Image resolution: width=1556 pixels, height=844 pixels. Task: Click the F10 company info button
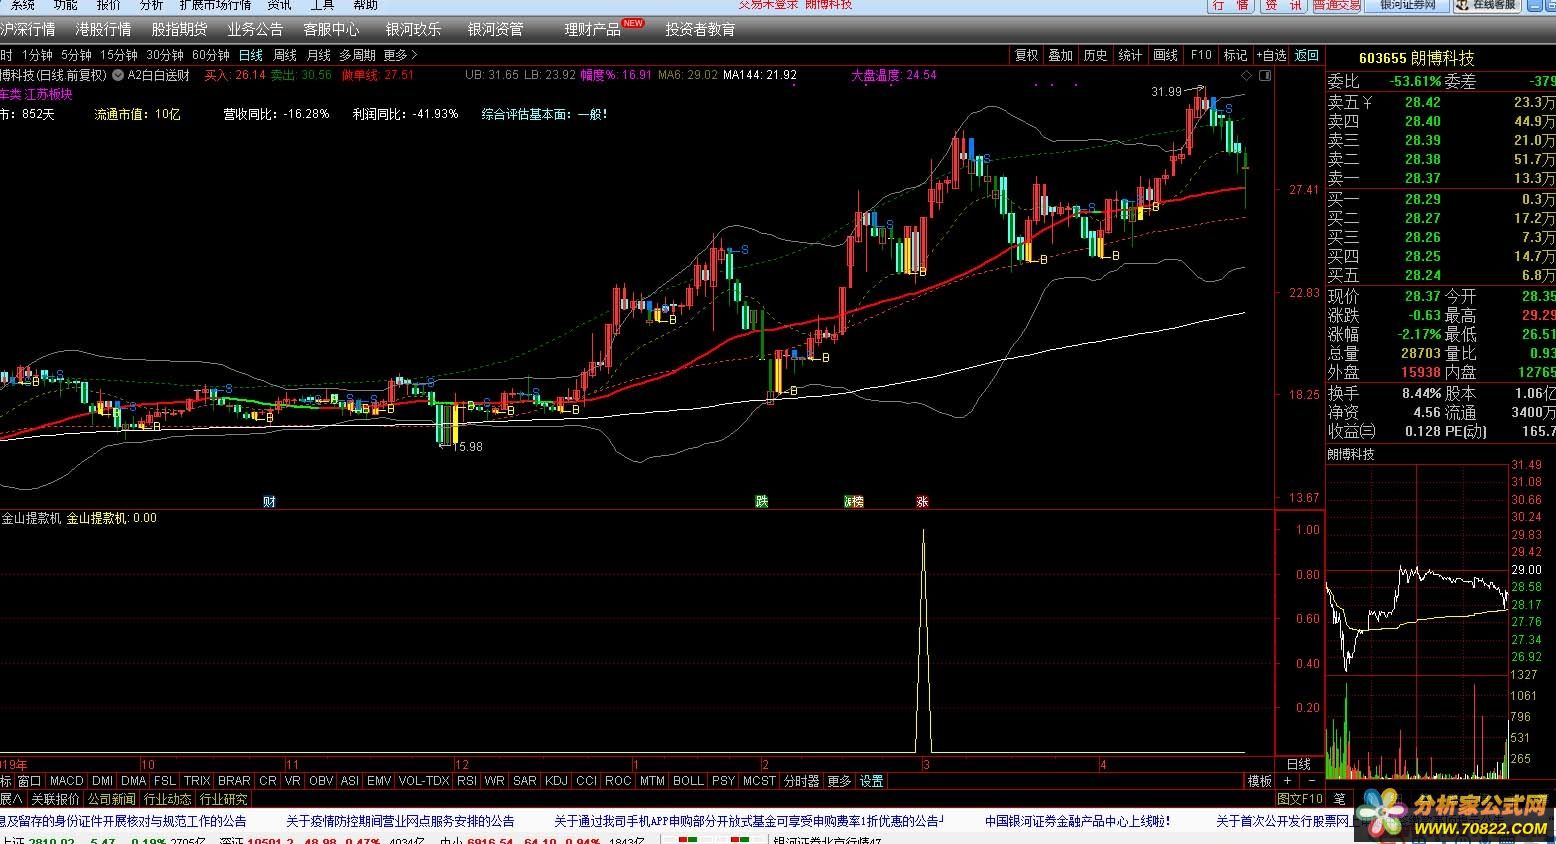point(1201,55)
